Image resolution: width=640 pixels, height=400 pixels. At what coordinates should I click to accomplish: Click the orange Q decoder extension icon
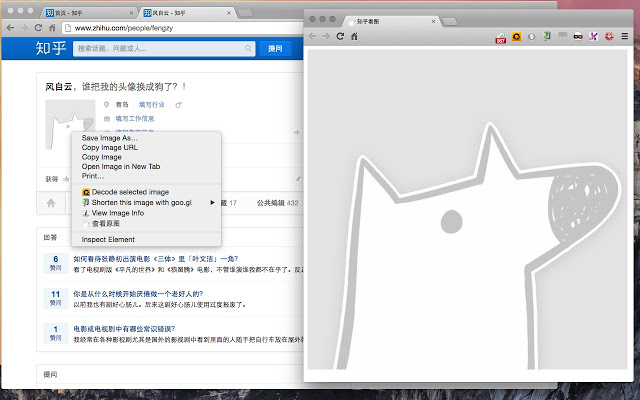pos(516,36)
